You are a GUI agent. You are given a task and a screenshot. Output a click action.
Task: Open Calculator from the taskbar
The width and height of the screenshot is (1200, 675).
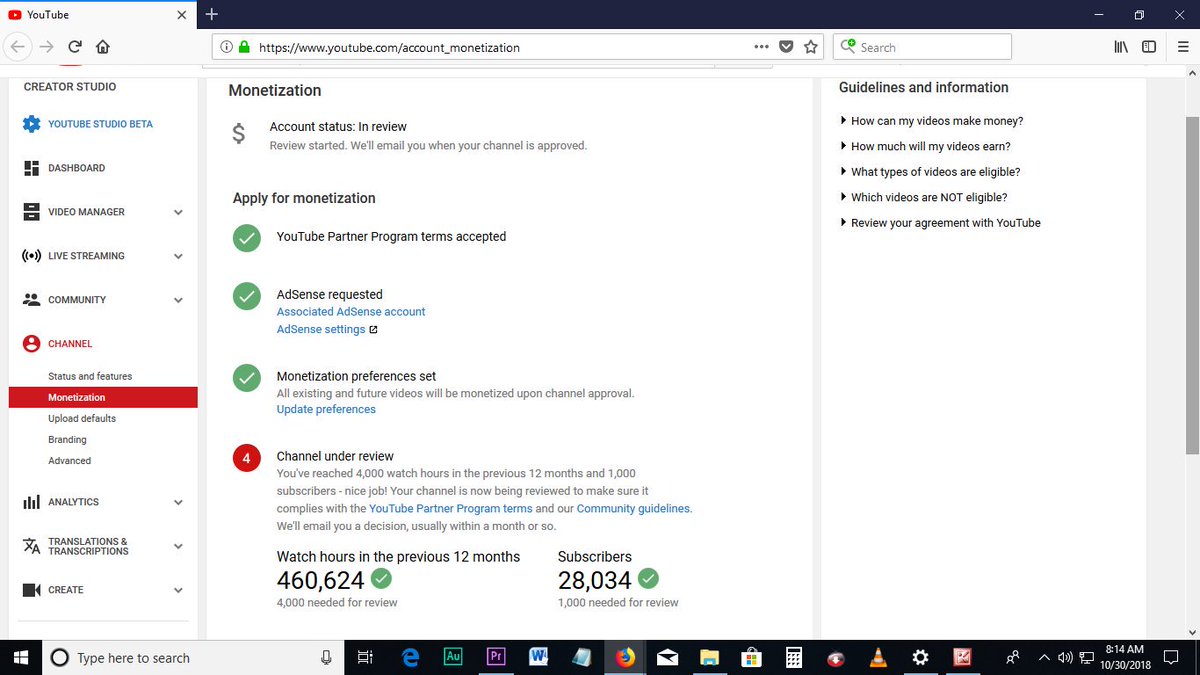tap(794, 657)
